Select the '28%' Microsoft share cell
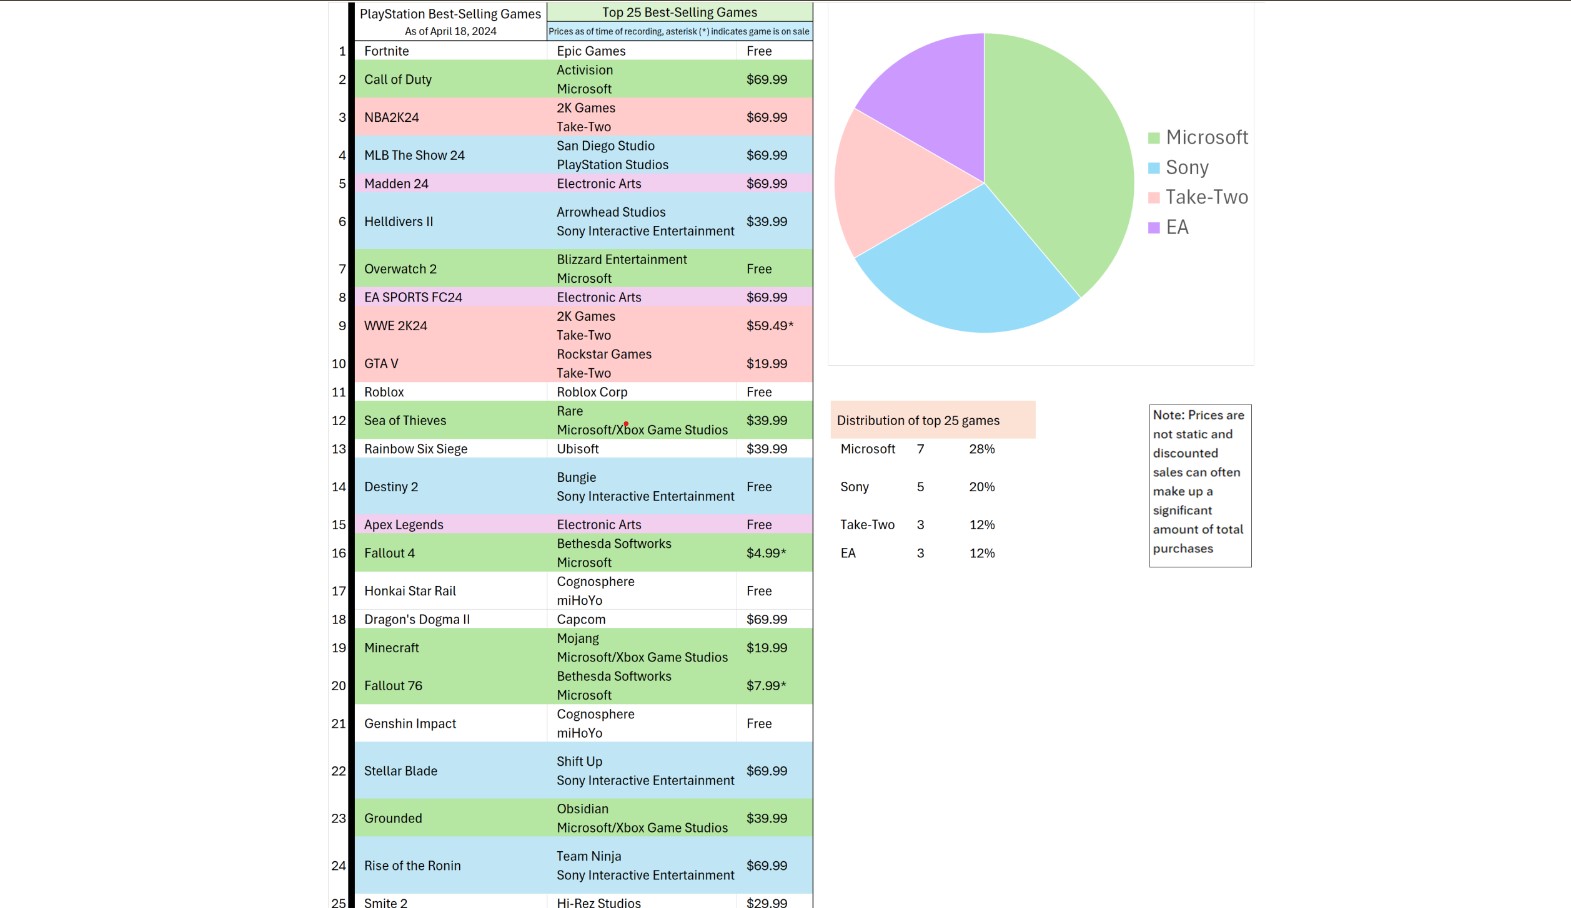Image resolution: width=1571 pixels, height=908 pixels. point(982,449)
